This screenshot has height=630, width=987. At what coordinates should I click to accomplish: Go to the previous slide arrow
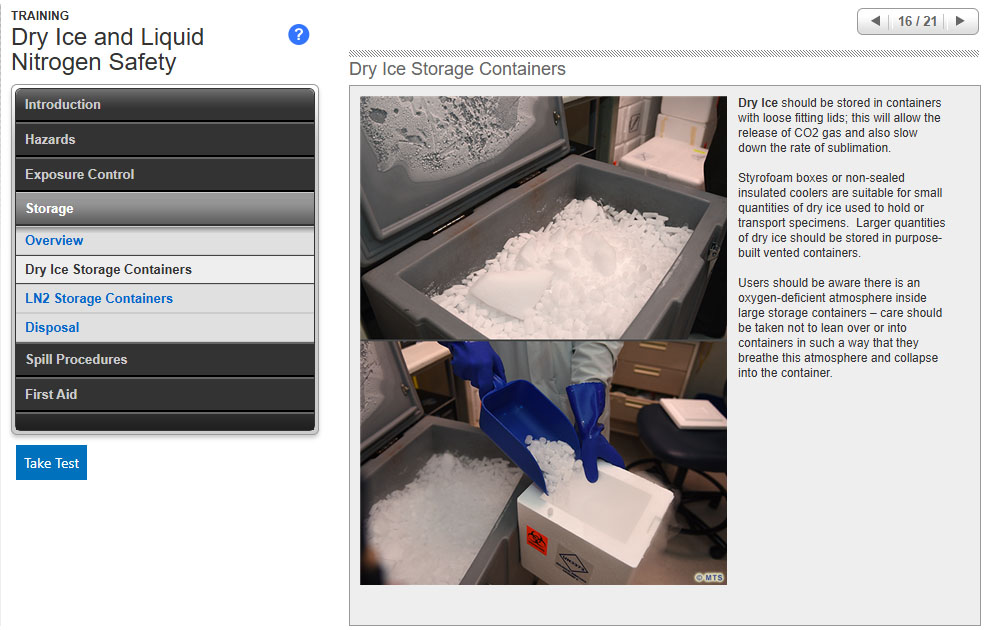[x=875, y=21]
